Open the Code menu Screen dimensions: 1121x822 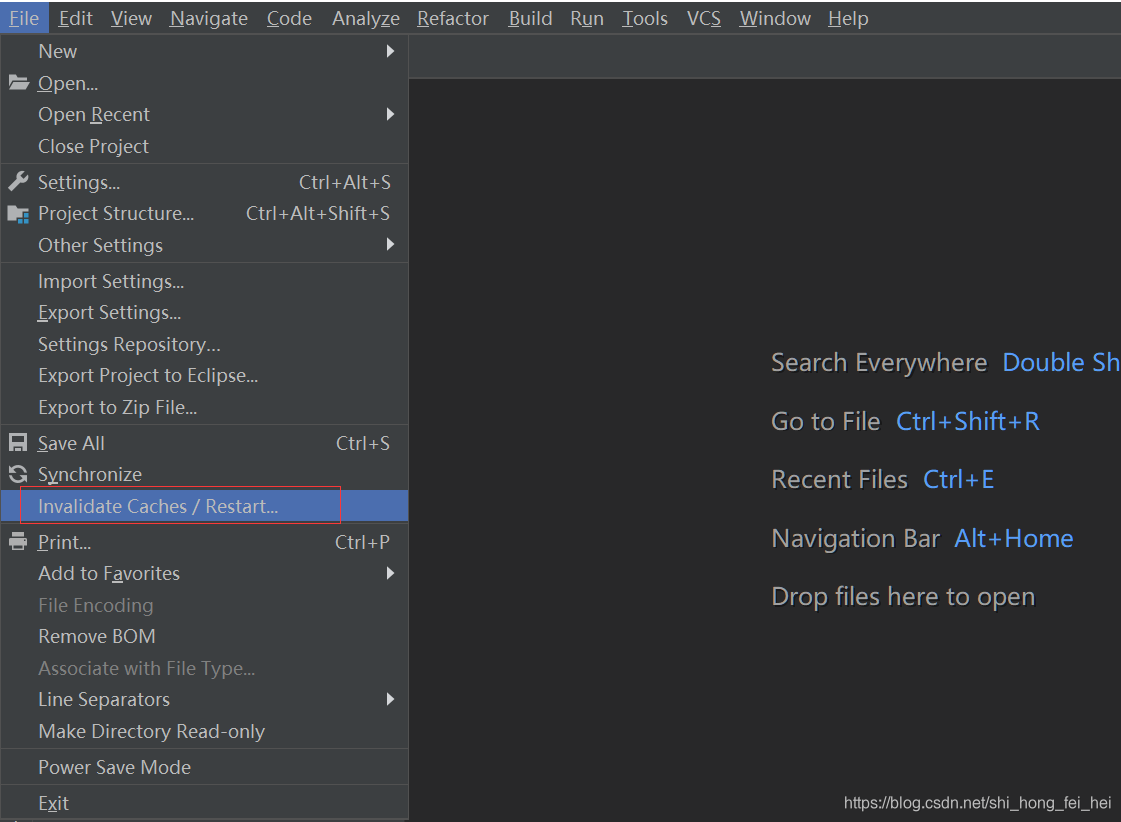click(x=289, y=18)
